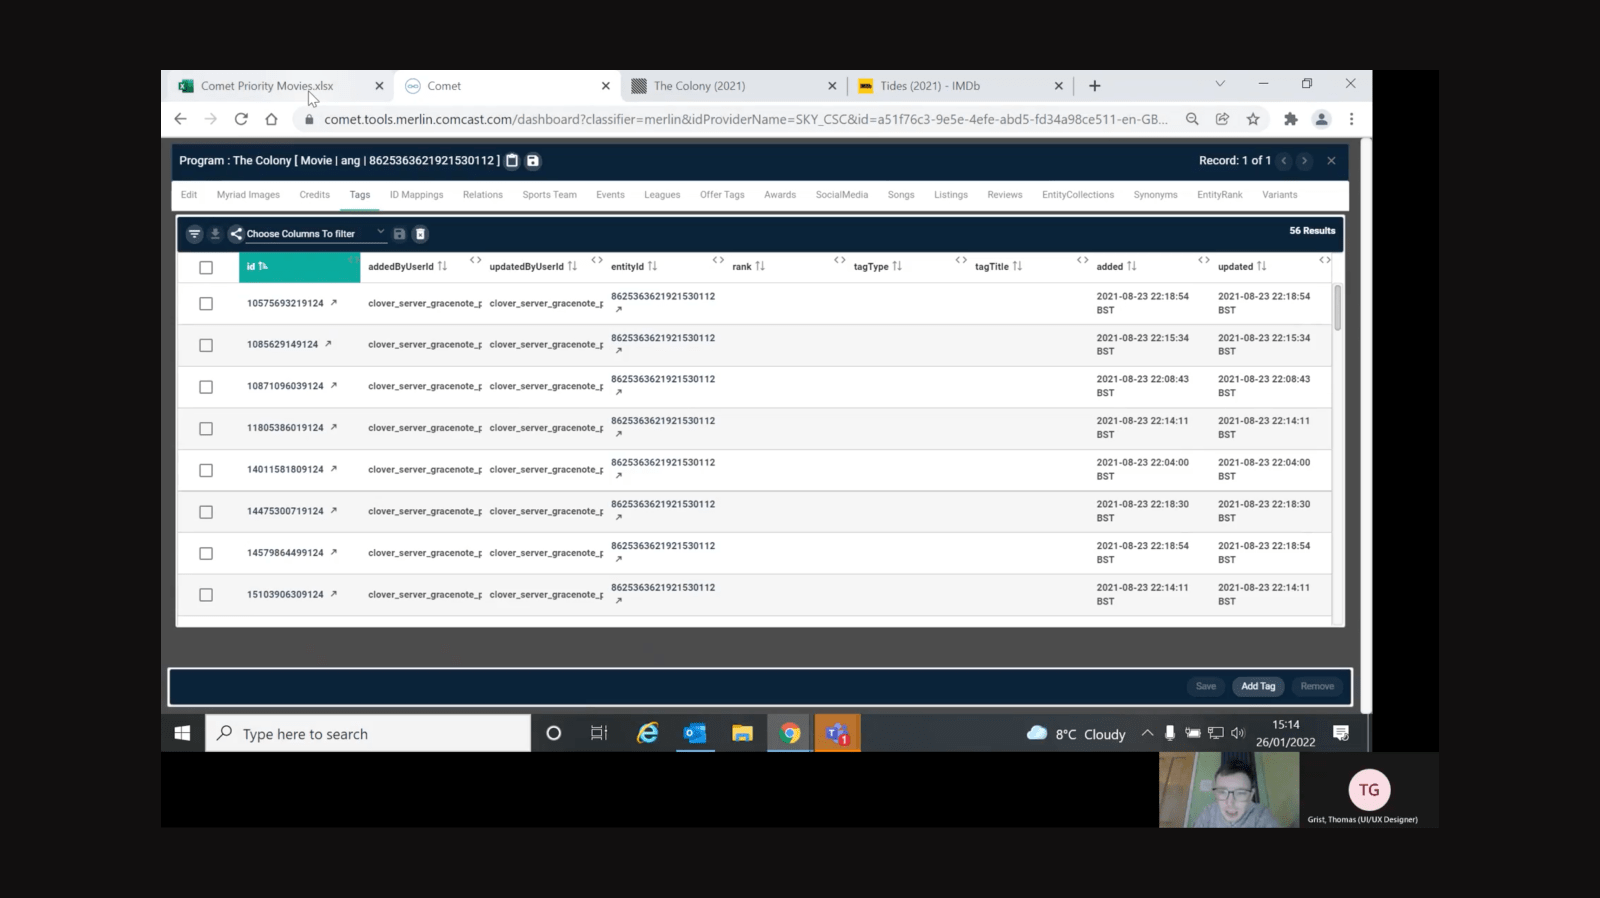The height and width of the screenshot is (898, 1600).
Task: Open external link arrow for id 10871096039124
Action: coord(334,386)
